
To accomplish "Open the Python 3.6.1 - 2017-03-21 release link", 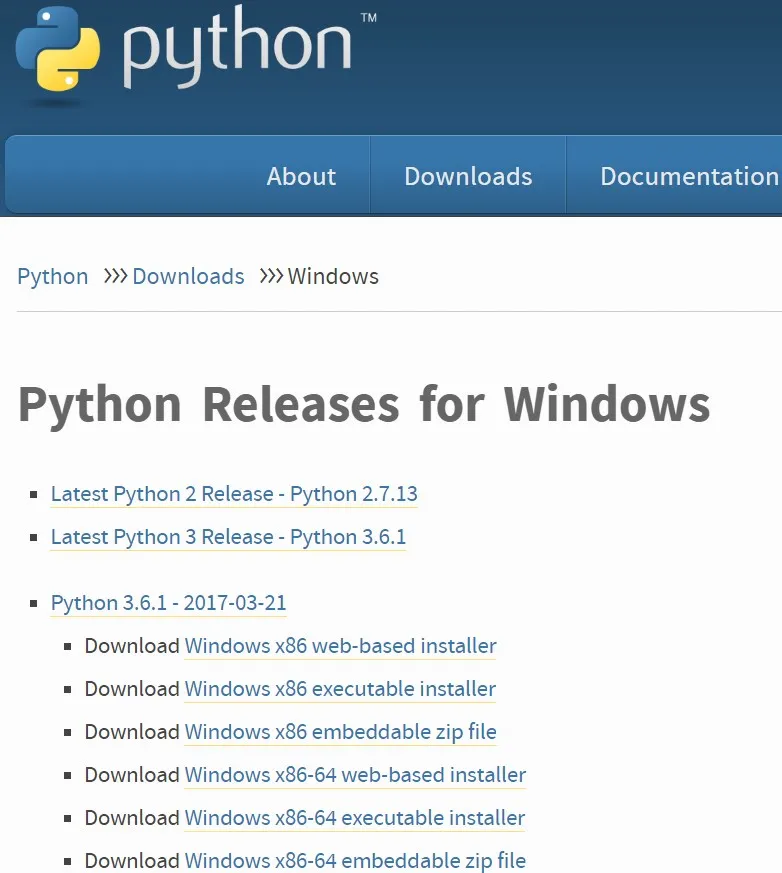I will (168, 603).
